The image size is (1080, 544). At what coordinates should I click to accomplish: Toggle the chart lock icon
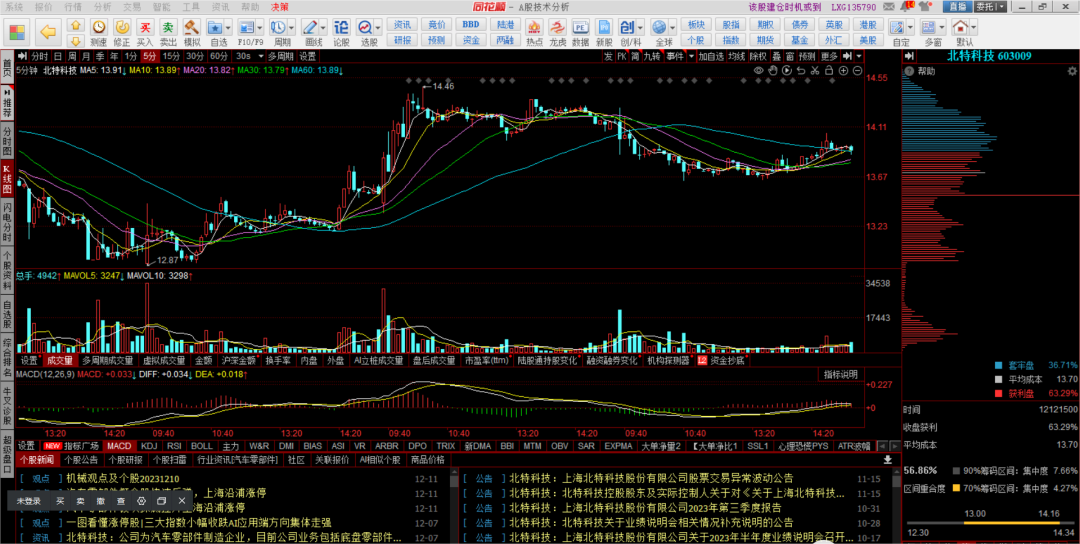829,70
